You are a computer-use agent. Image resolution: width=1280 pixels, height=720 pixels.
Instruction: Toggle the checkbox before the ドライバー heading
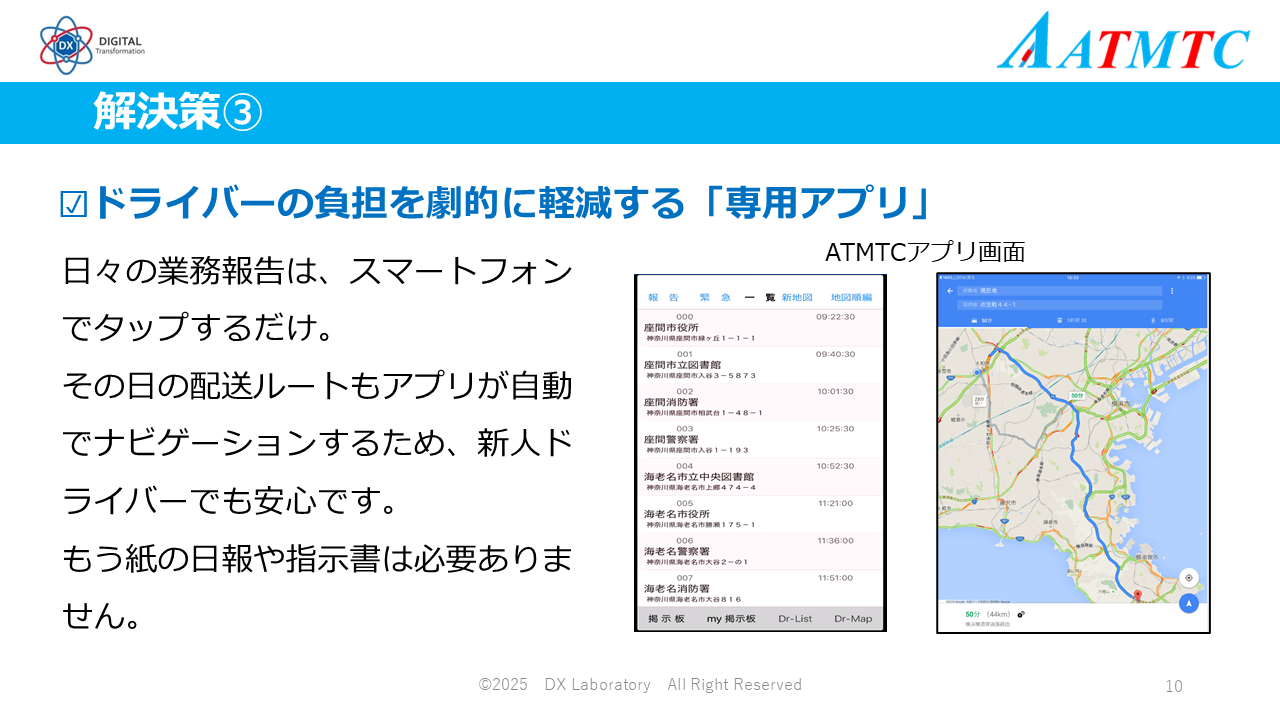[74, 204]
